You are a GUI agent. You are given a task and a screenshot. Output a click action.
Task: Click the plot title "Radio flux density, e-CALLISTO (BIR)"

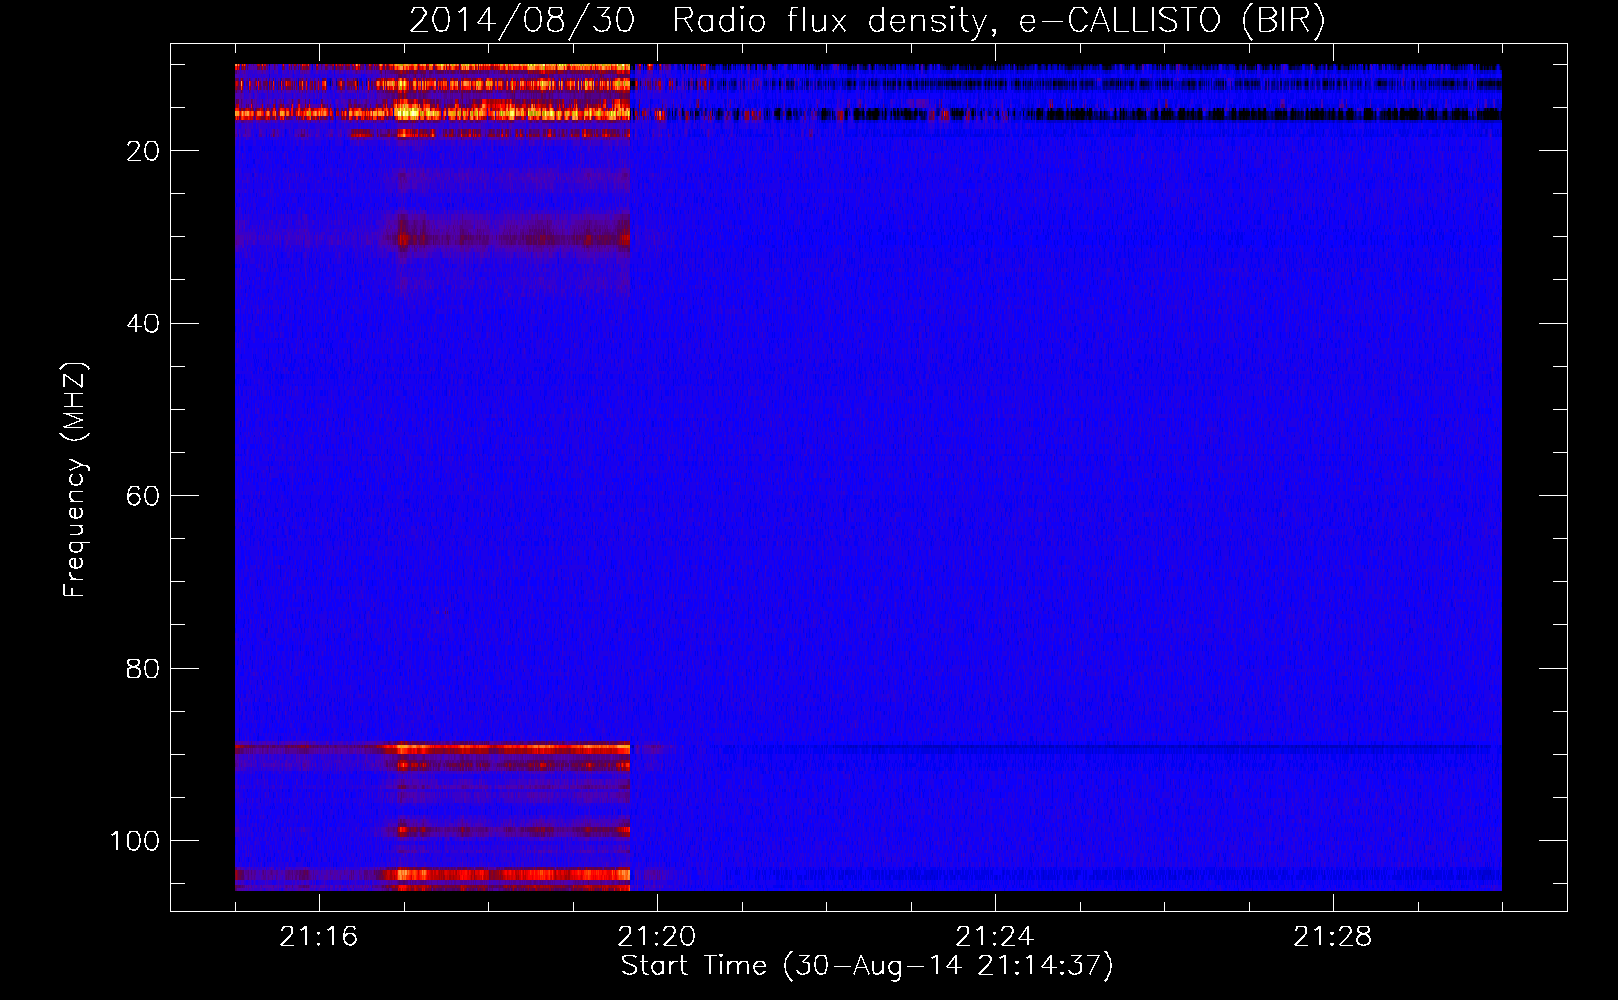click(x=999, y=20)
